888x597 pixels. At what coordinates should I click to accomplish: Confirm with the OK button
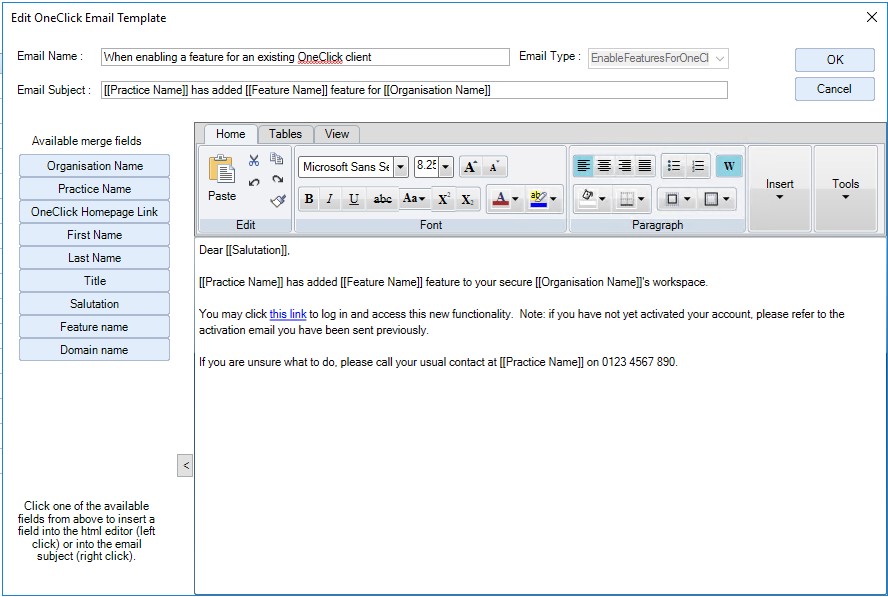pos(835,60)
